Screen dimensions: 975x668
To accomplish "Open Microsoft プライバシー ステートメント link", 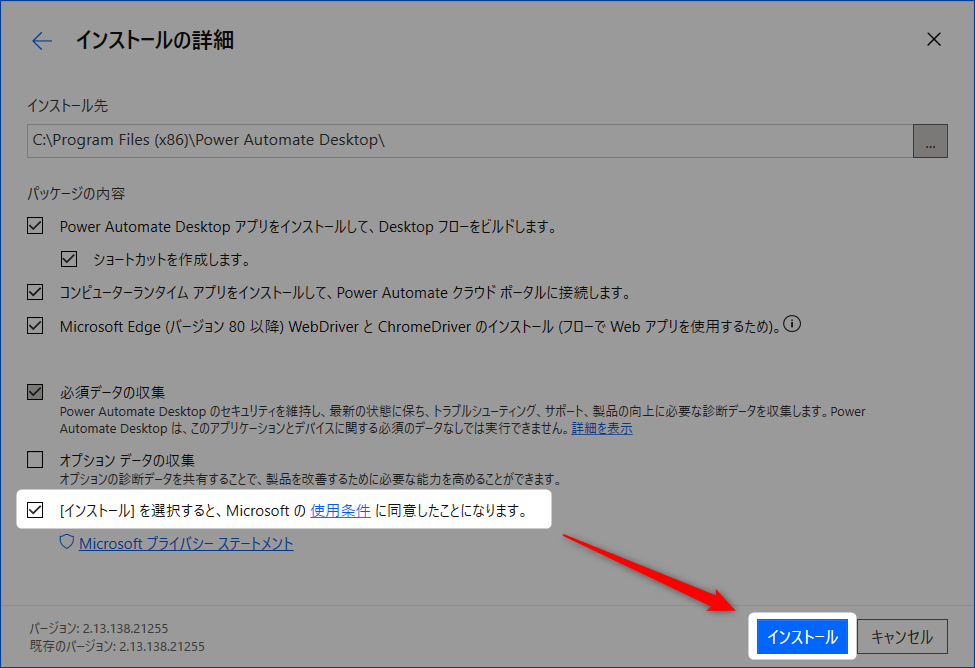I will coord(186,543).
